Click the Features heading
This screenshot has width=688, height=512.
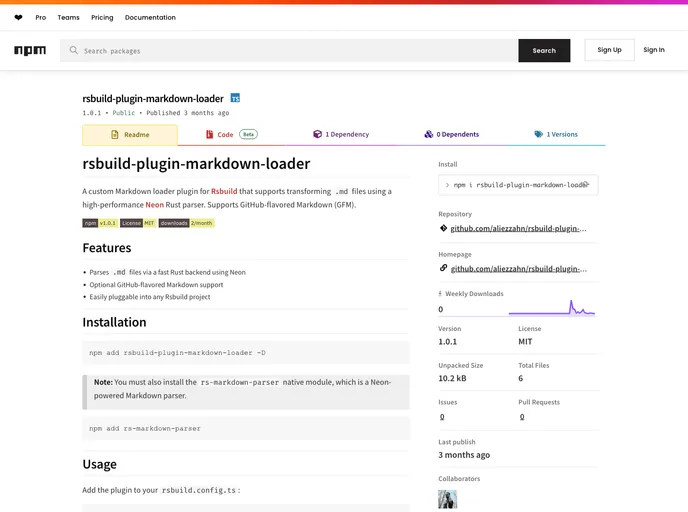(x=107, y=248)
